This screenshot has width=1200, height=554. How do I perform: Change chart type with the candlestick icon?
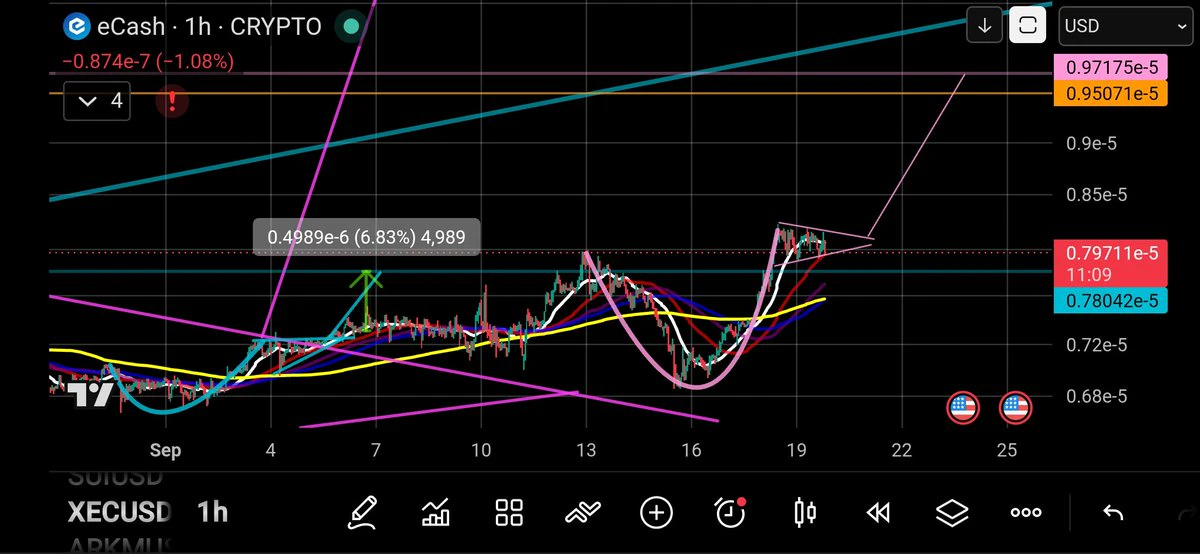click(x=805, y=513)
